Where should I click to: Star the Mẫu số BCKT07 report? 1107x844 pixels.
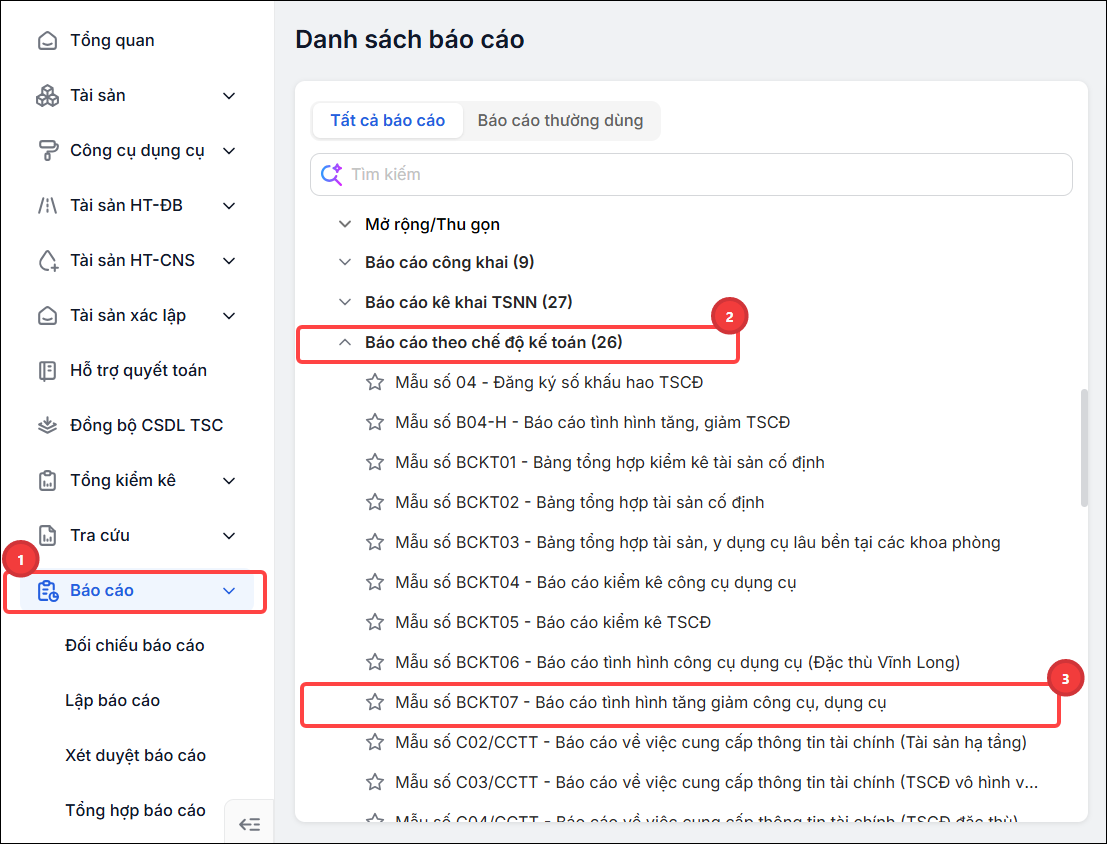[375, 702]
